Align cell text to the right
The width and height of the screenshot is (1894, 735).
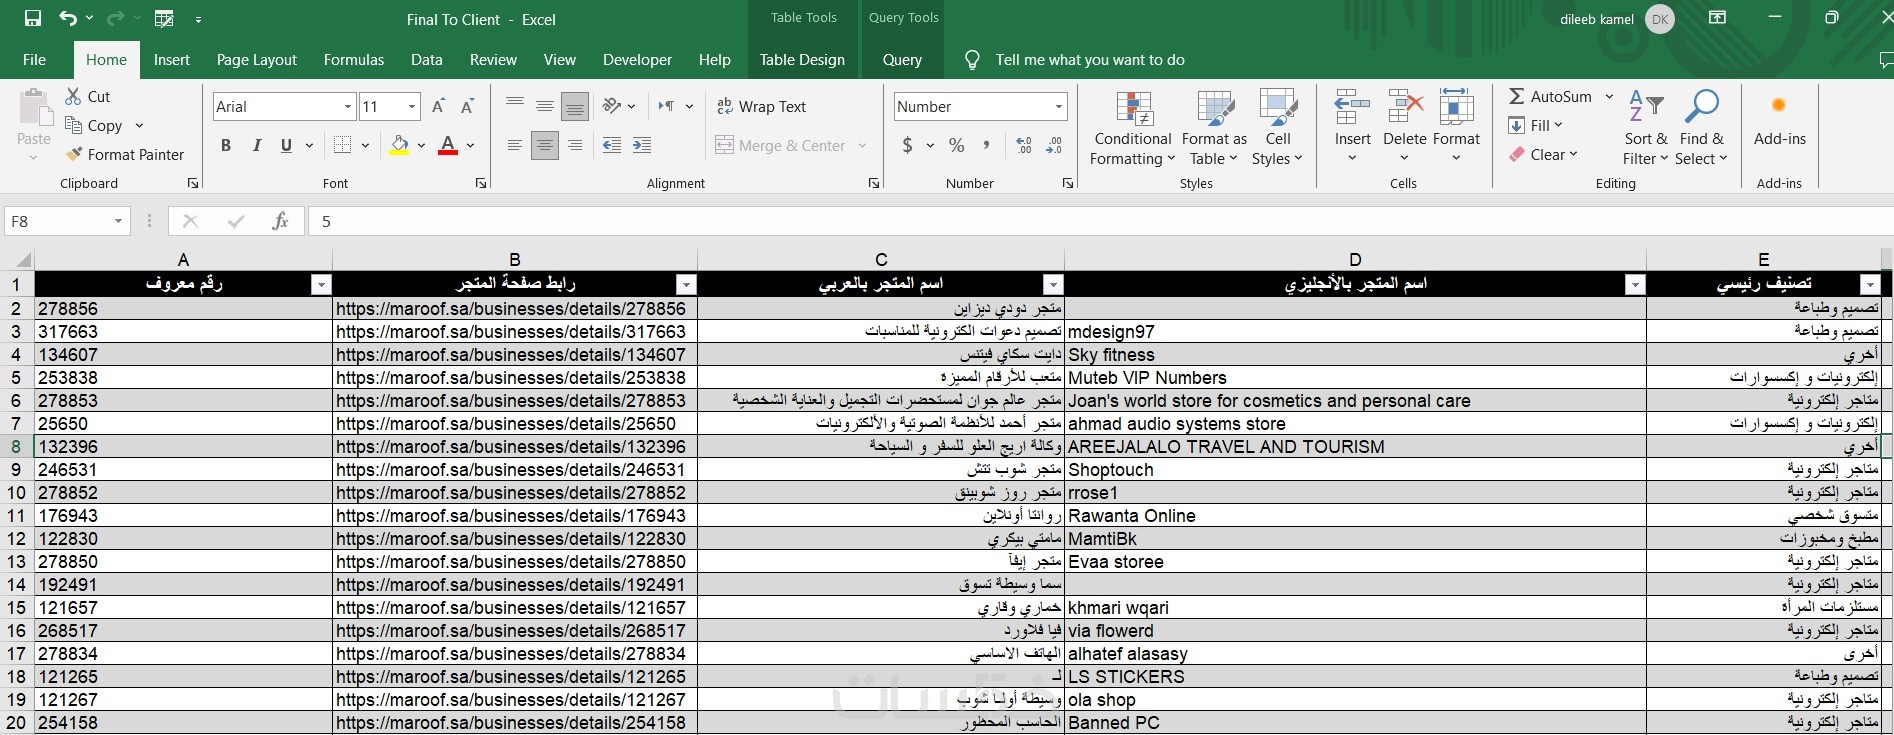[575, 145]
